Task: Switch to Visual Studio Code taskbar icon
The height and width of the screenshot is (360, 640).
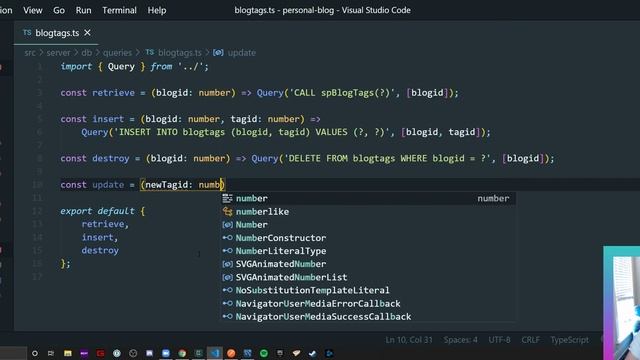Action: tap(215, 353)
